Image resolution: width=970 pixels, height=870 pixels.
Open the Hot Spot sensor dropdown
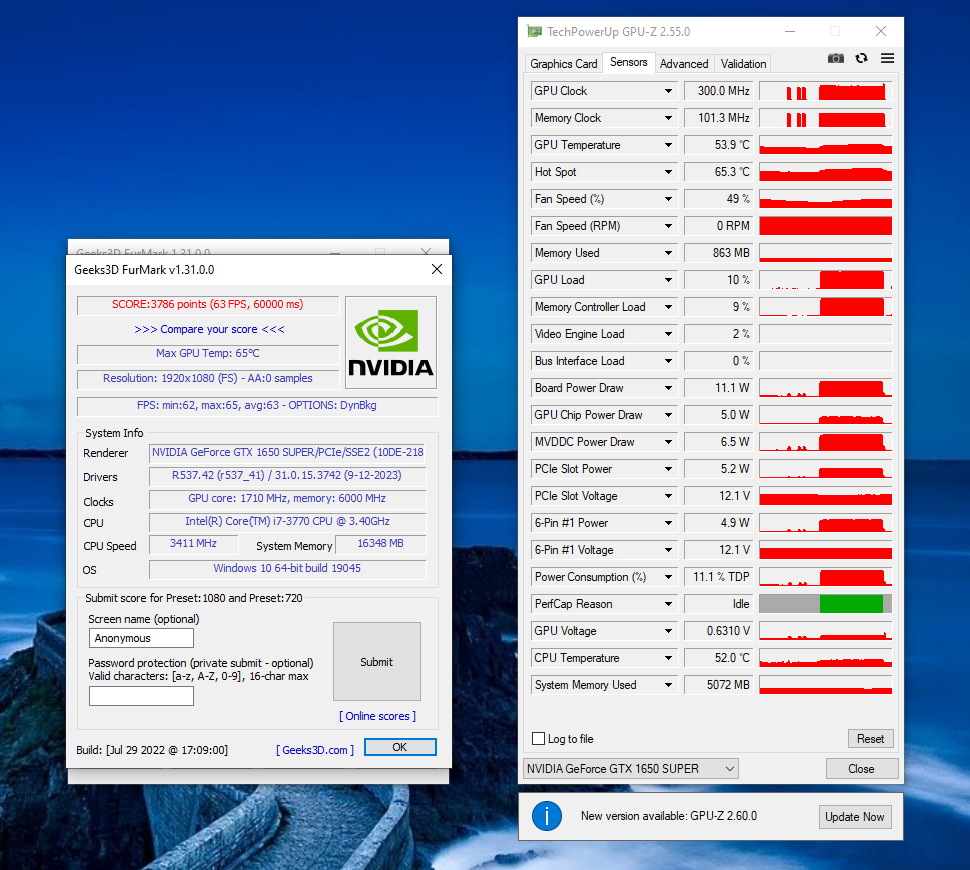(x=668, y=172)
